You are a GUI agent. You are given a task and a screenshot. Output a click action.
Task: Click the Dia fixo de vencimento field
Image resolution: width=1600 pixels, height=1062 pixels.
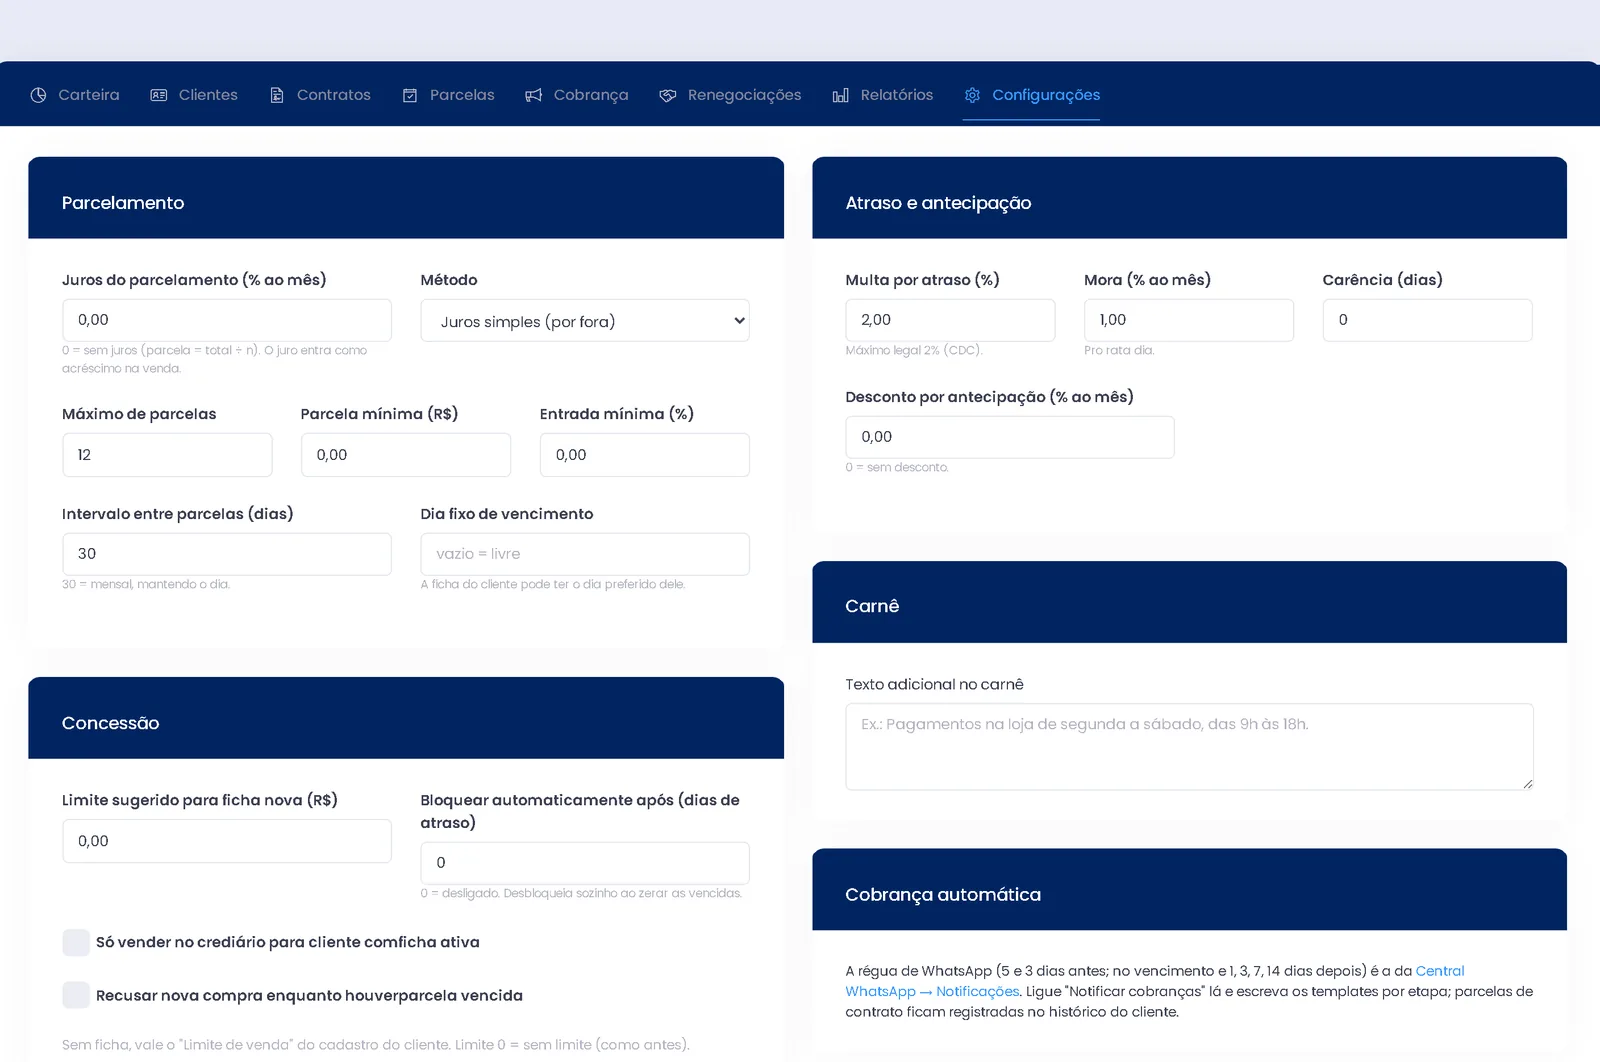[x=585, y=554]
